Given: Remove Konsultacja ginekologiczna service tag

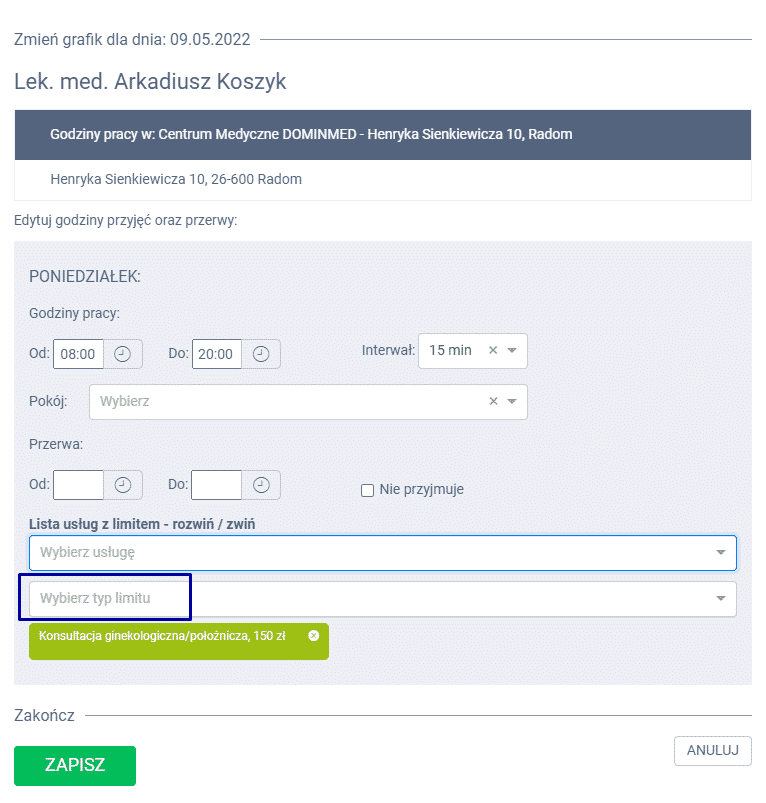Looking at the screenshot, I should [x=314, y=636].
